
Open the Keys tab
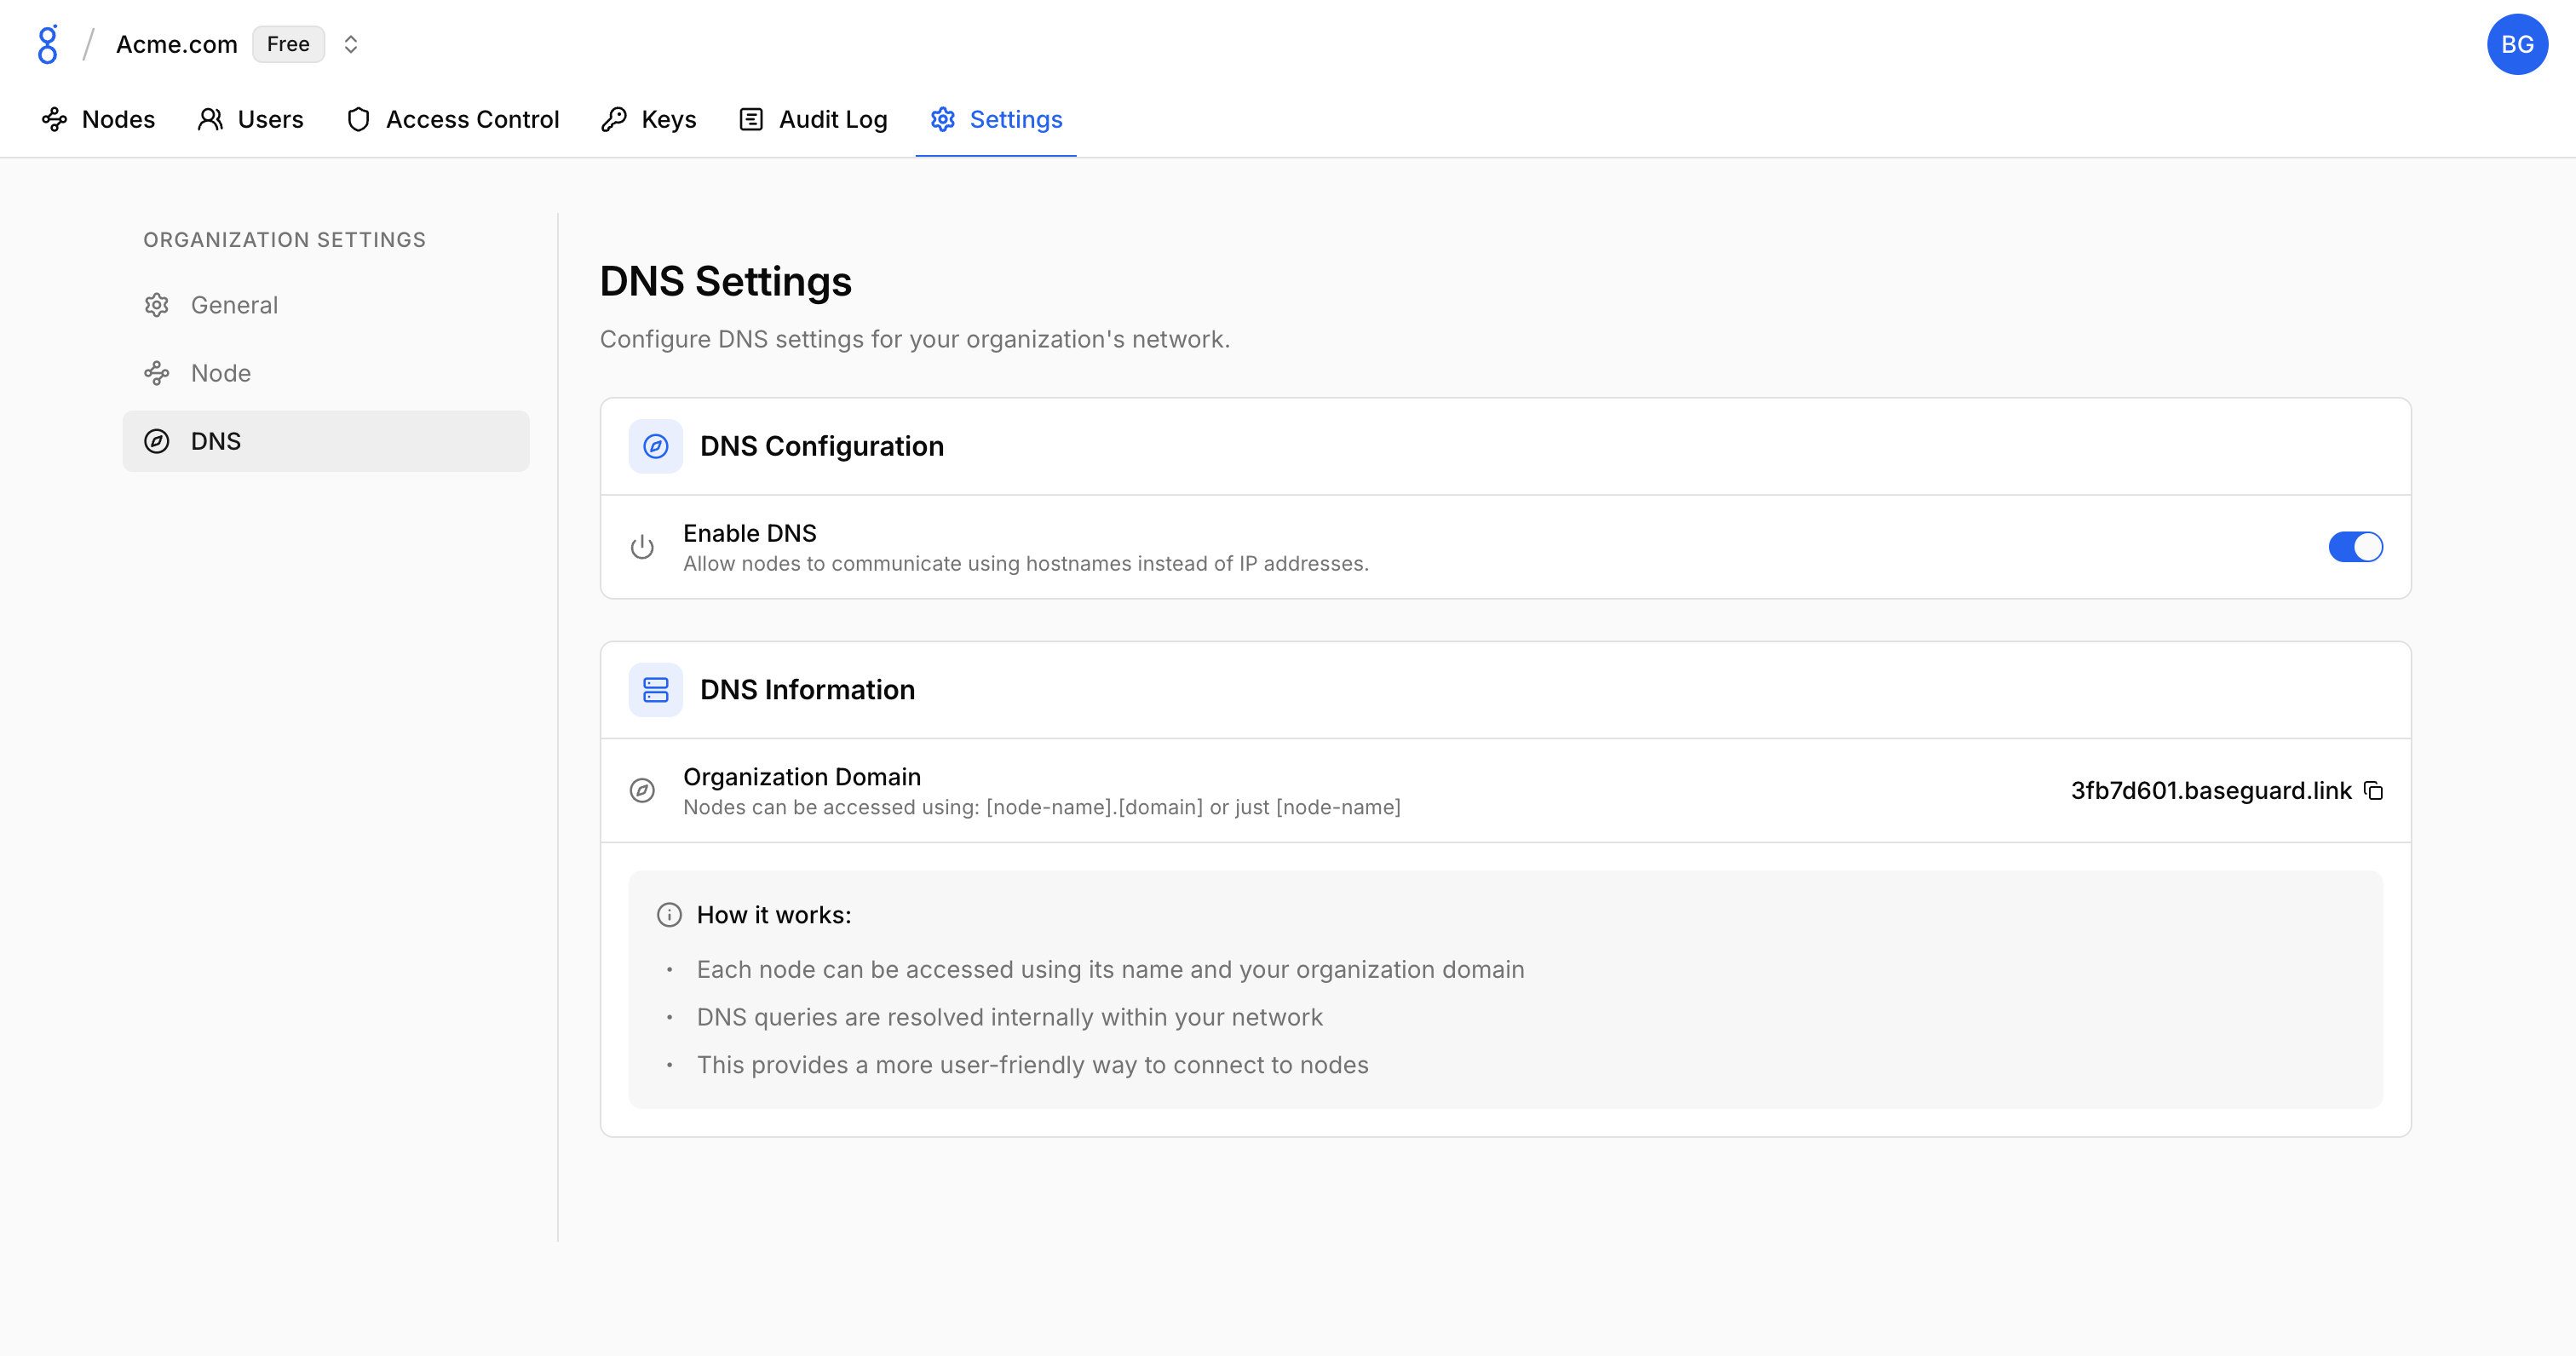click(x=649, y=120)
